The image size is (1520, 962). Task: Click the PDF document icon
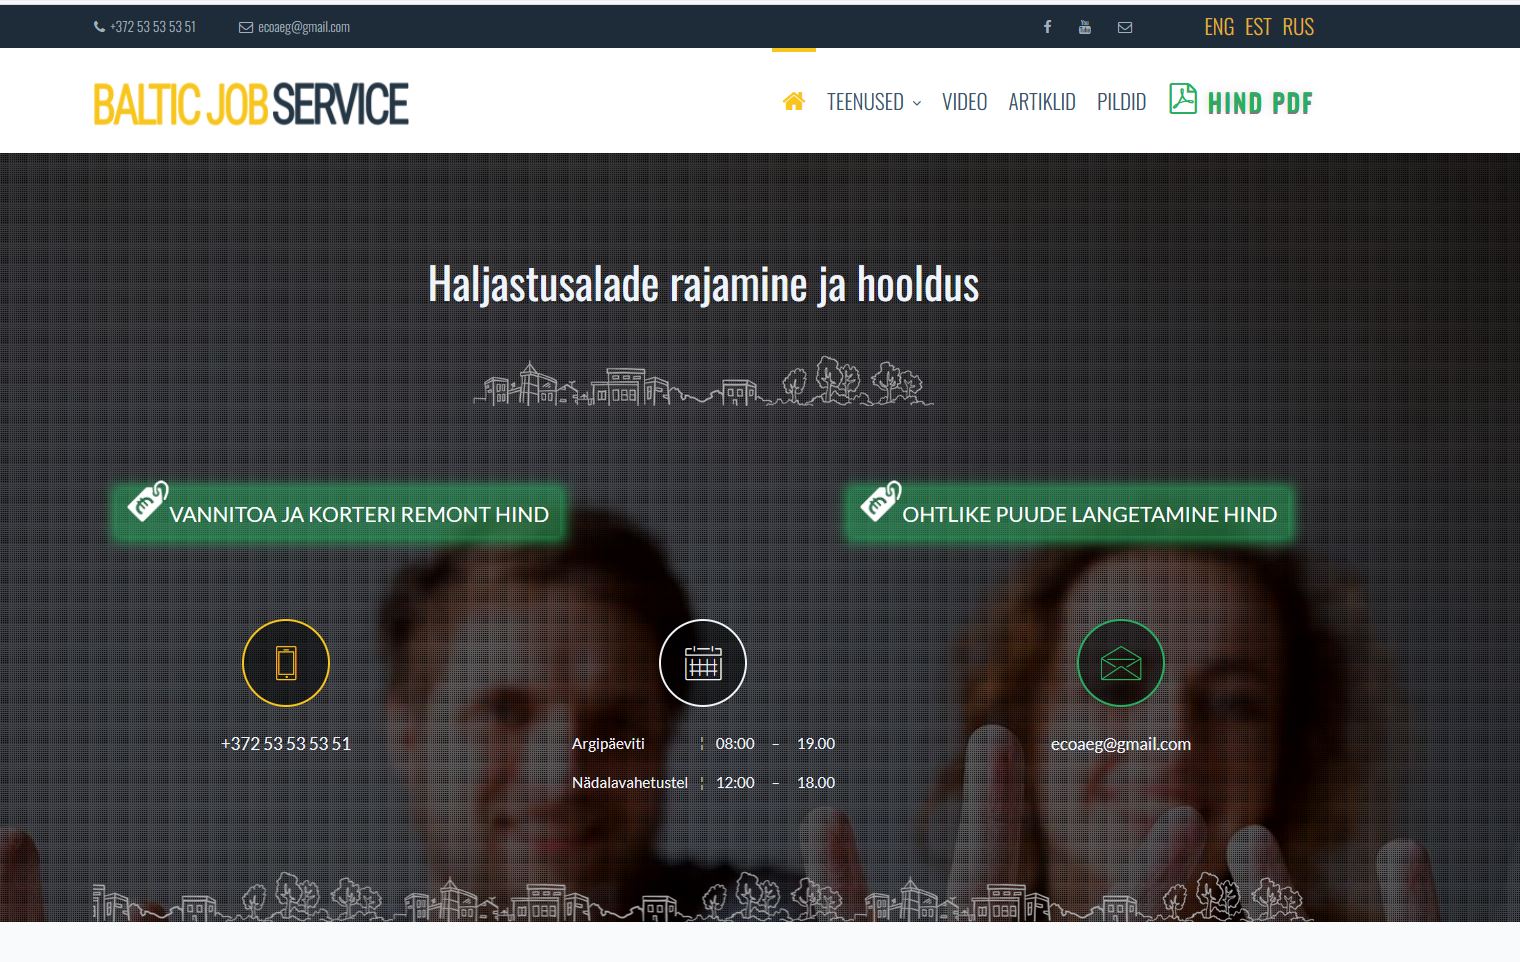point(1183,99)
